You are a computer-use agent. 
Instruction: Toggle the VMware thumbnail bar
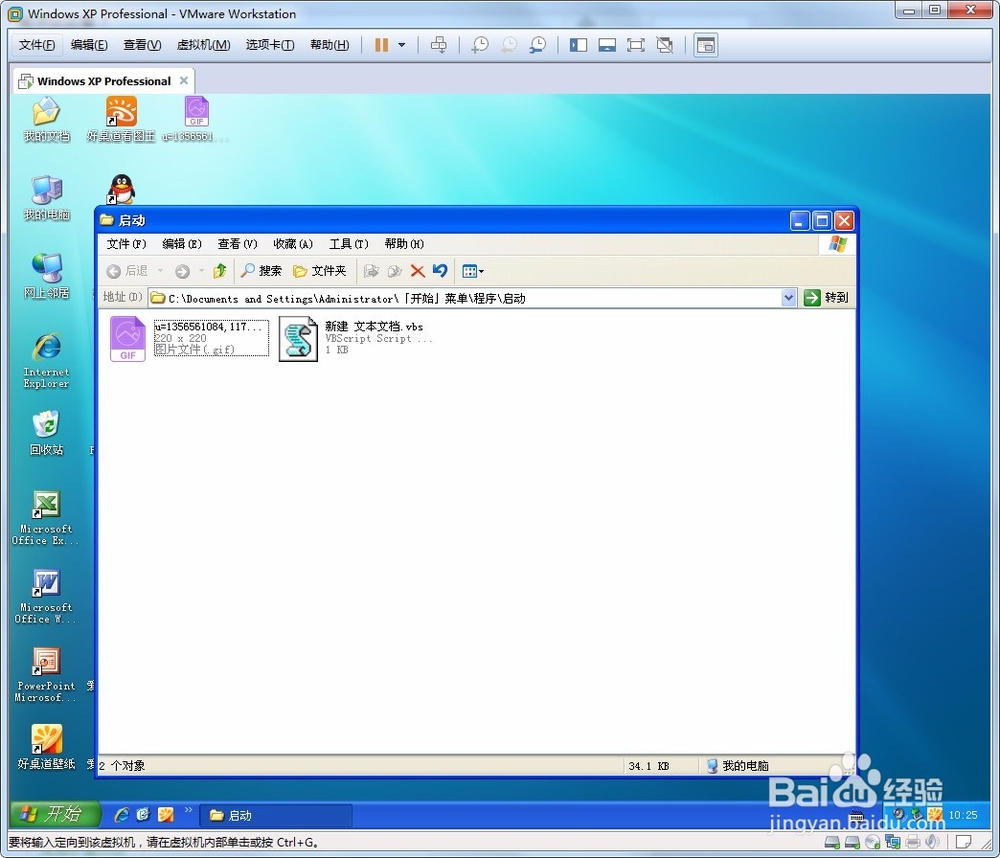(607, 45)
